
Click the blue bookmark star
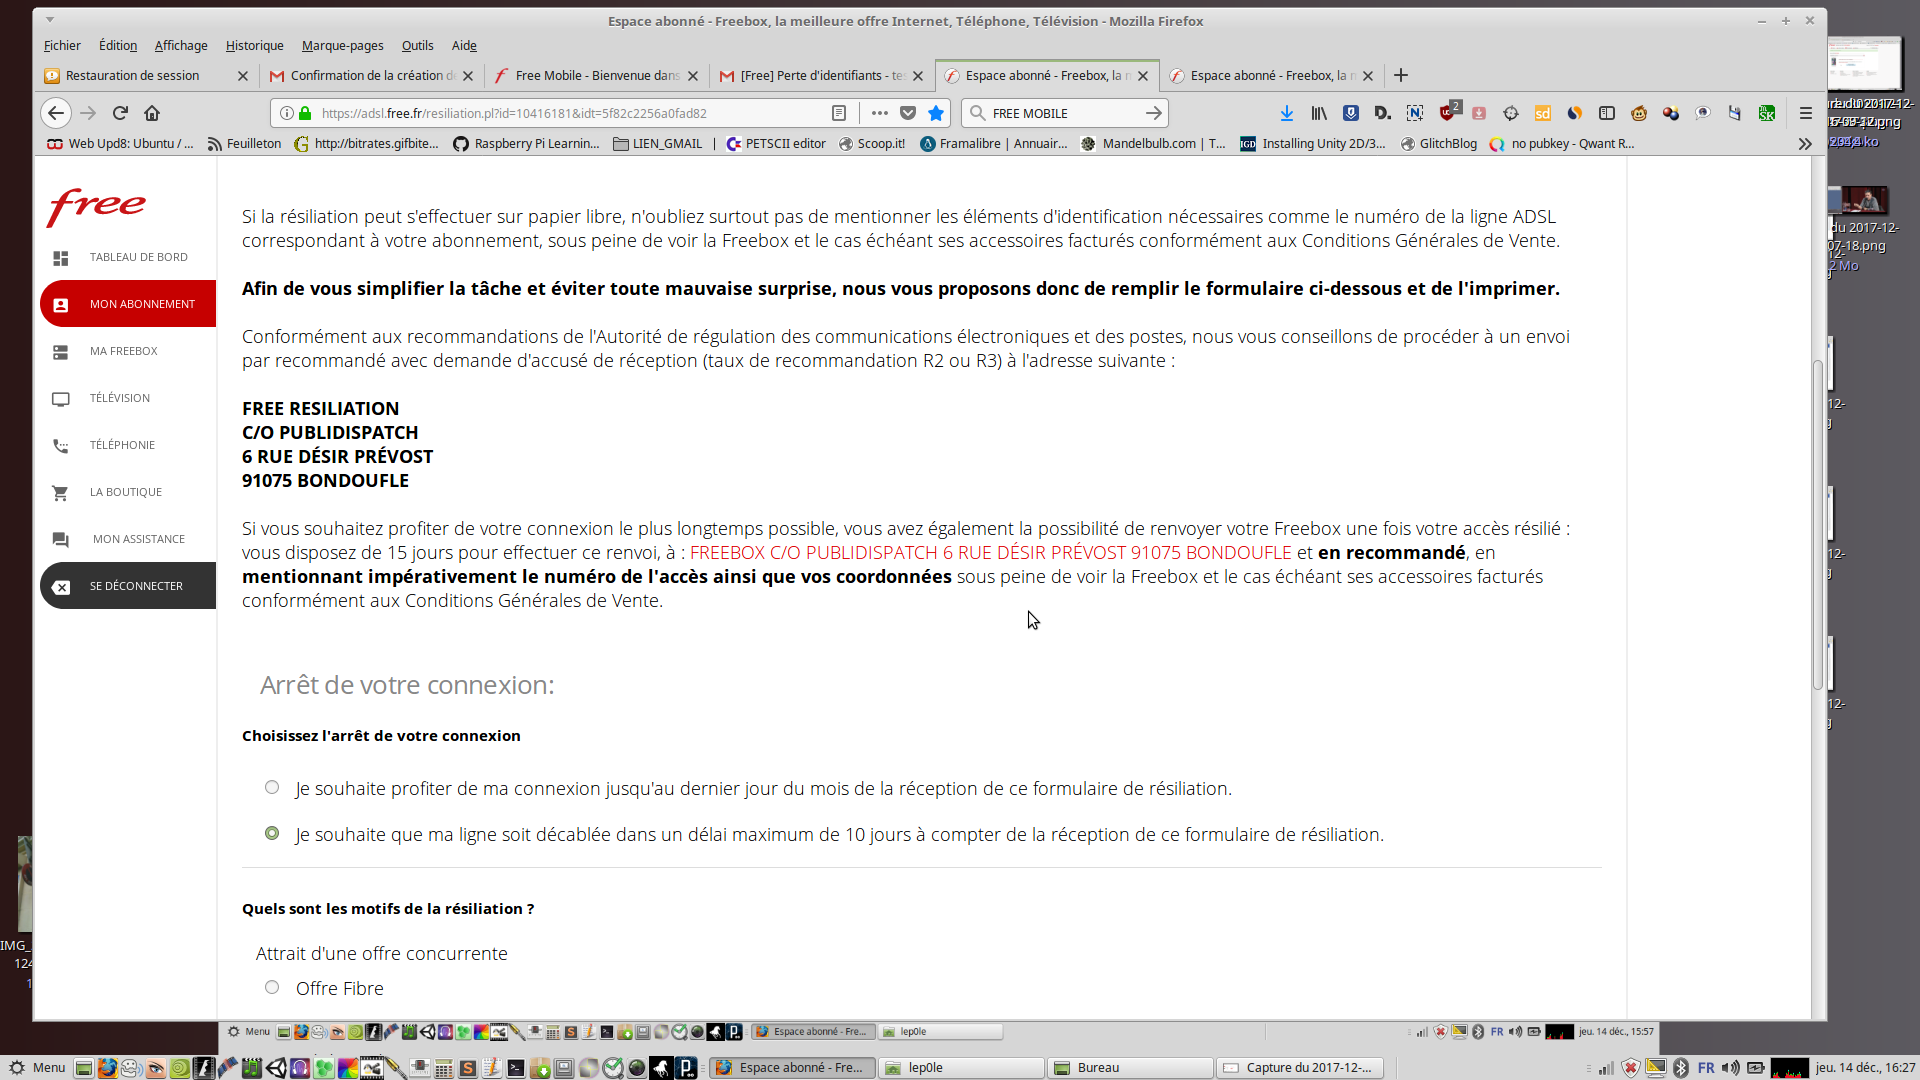[936, 113]
